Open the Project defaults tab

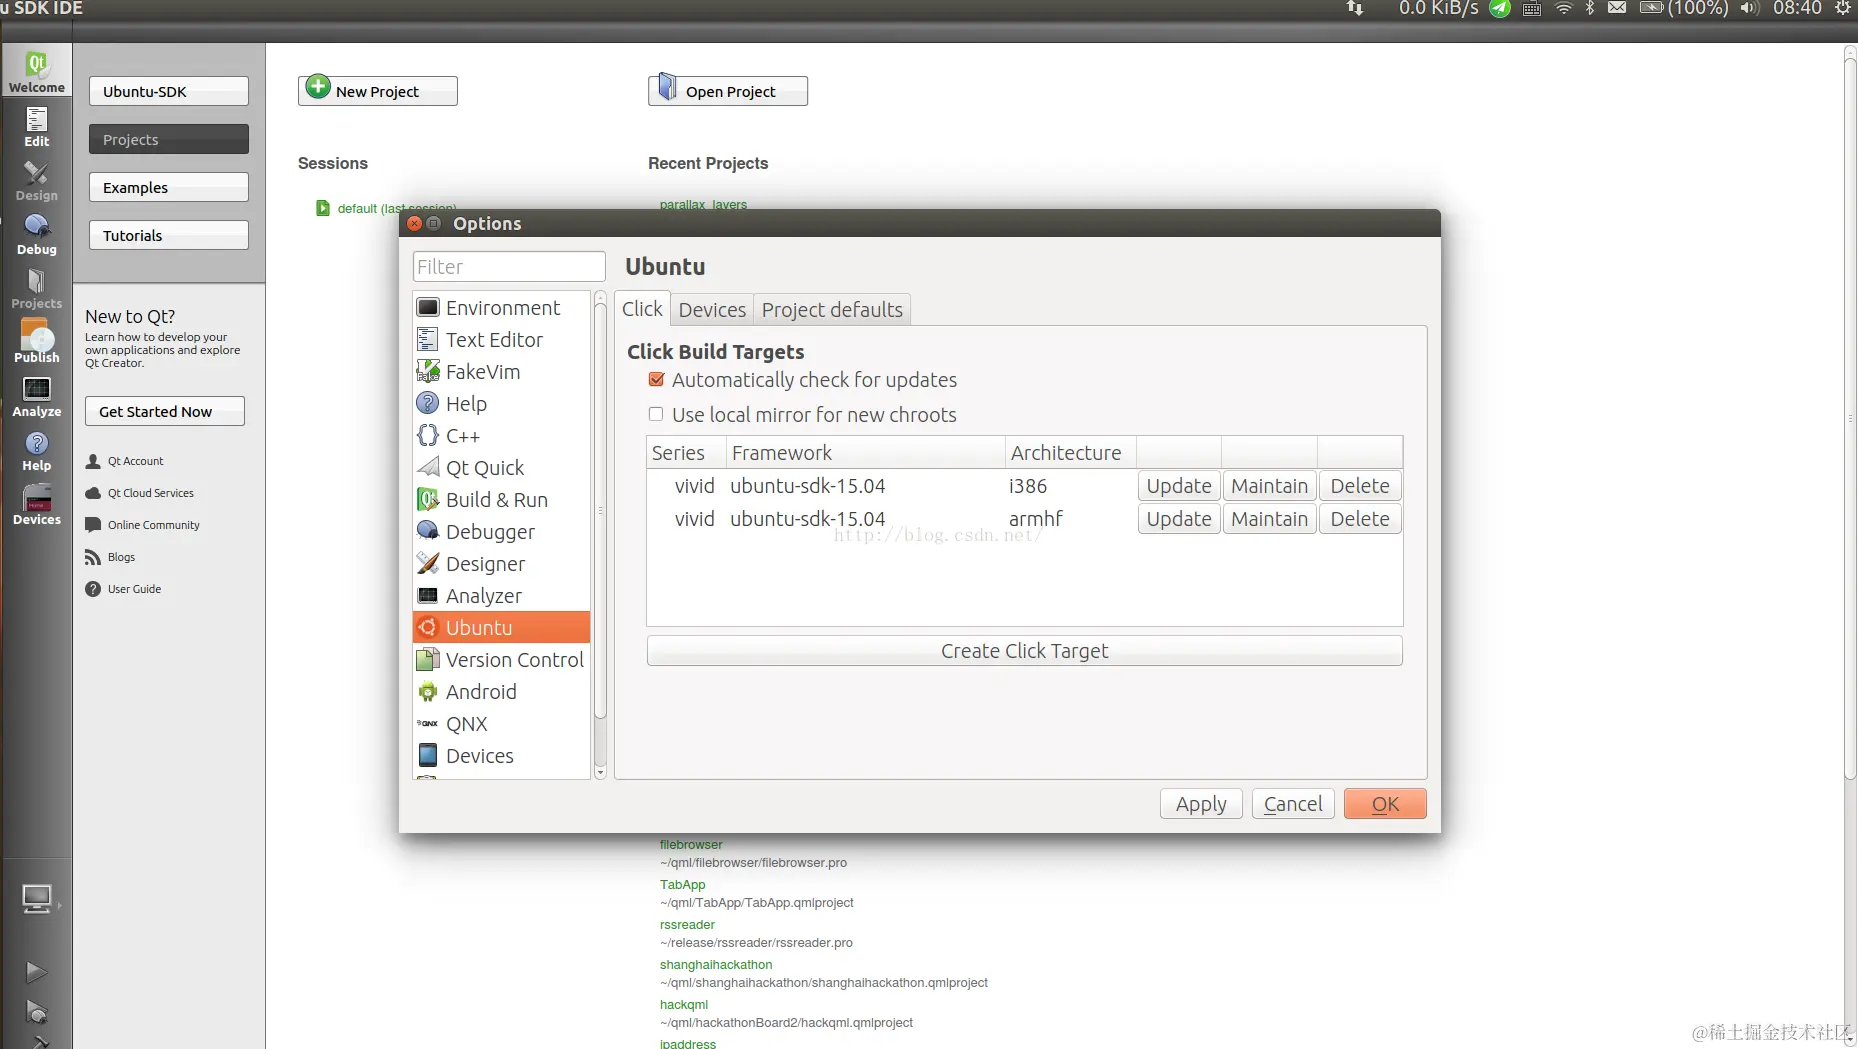pos(832,310)
